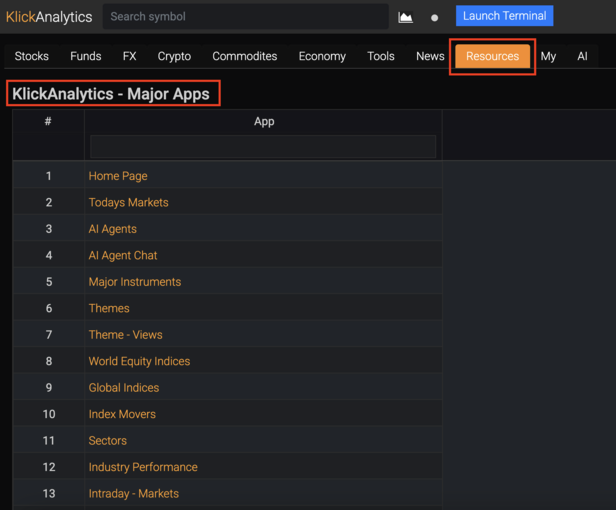Go to the News tab

pyautogui.click(x=430, y=57)
